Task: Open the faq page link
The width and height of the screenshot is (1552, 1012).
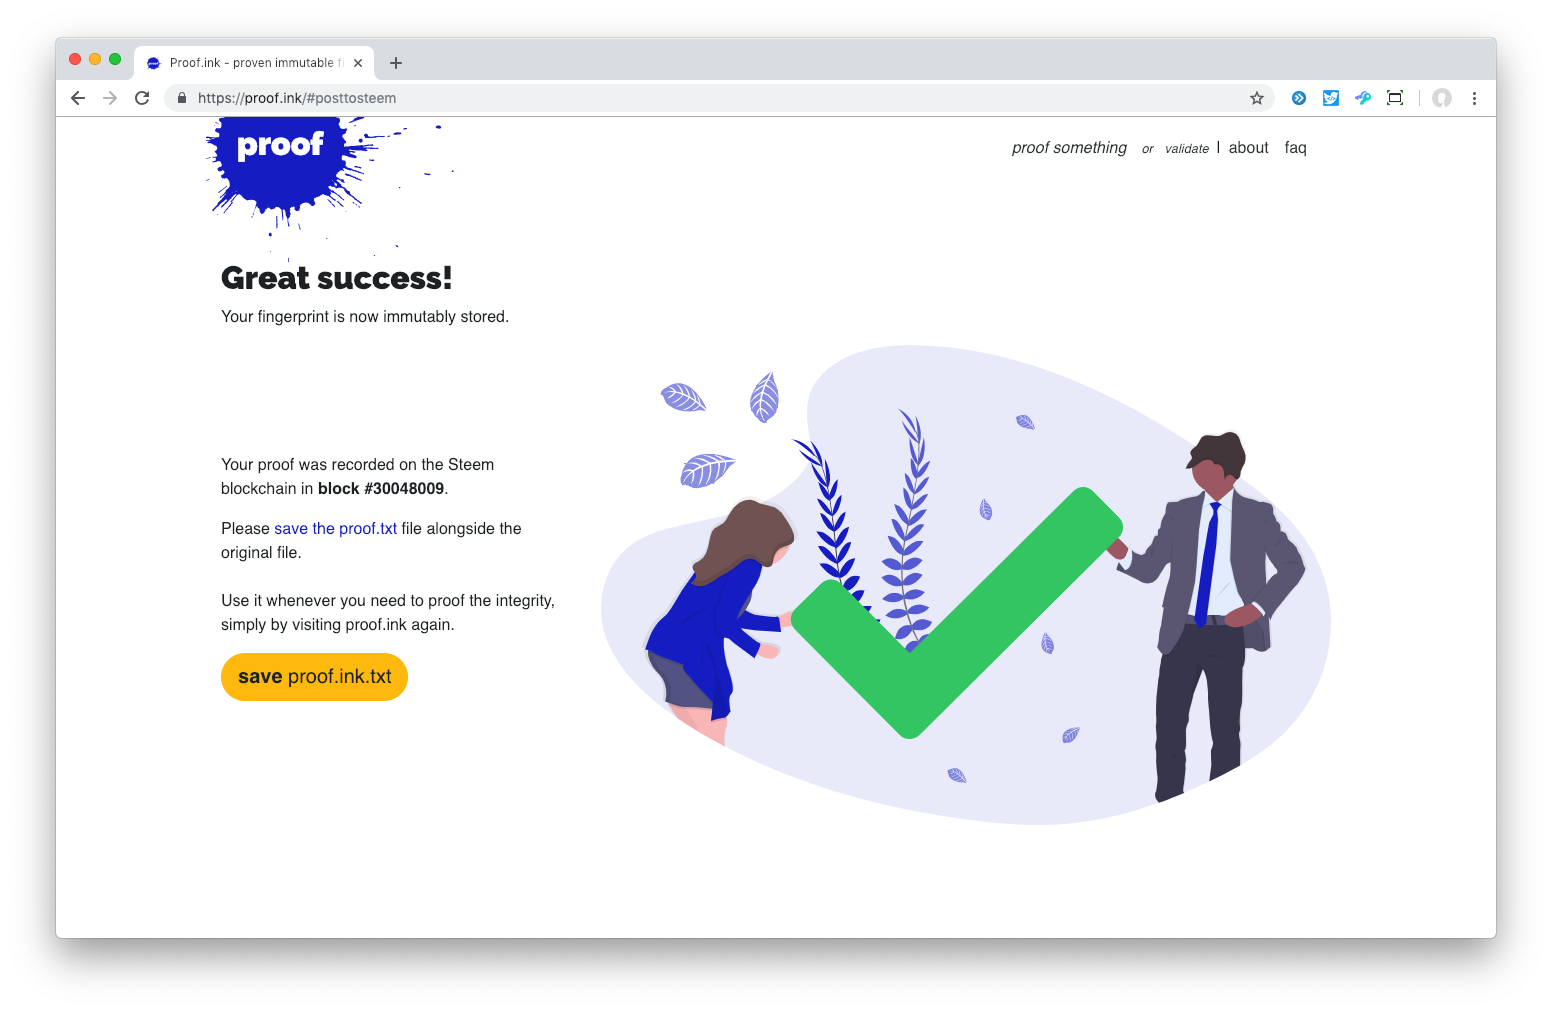Action: (x=1295, y=148)
